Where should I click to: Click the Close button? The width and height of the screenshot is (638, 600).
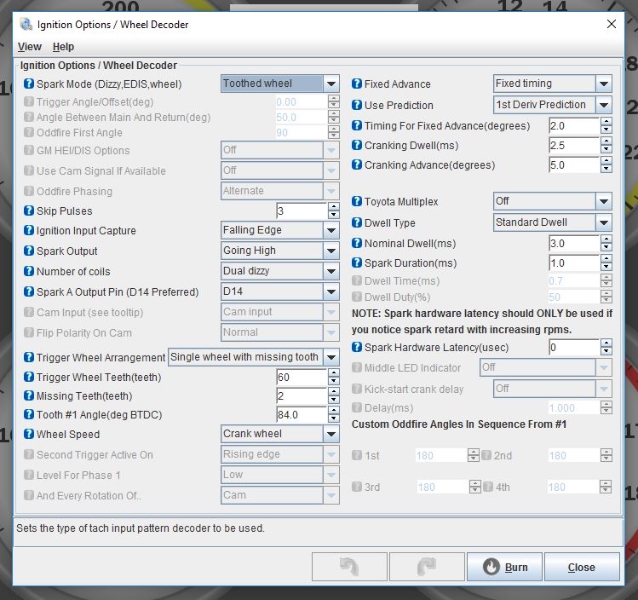[x=581, y=567]
